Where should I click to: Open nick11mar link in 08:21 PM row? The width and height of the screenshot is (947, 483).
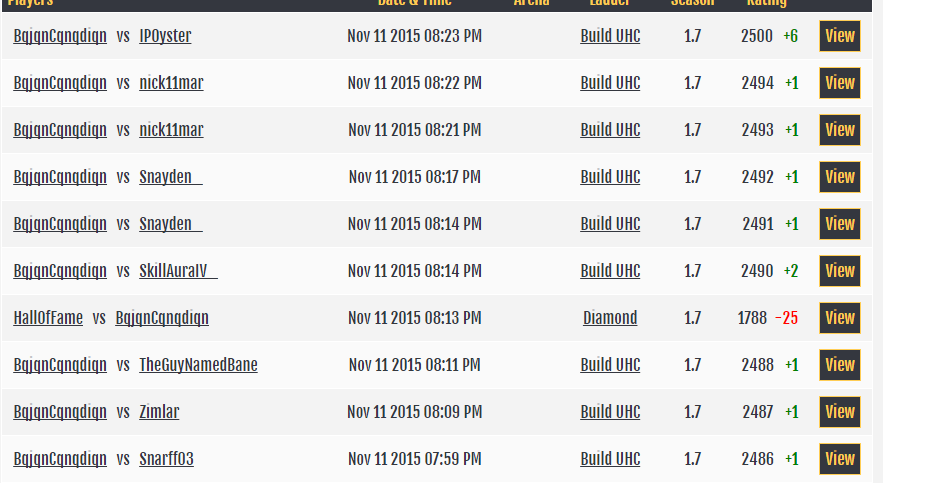(171, 130)
